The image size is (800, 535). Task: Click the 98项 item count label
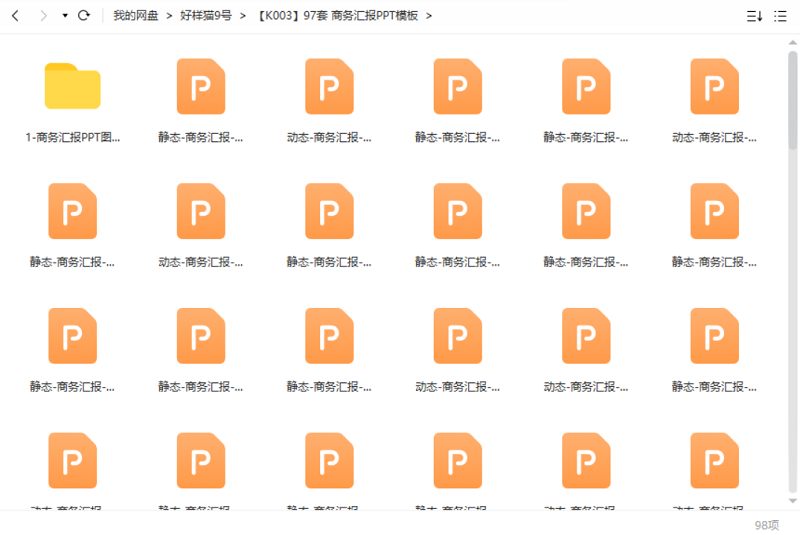click(766, 524)
